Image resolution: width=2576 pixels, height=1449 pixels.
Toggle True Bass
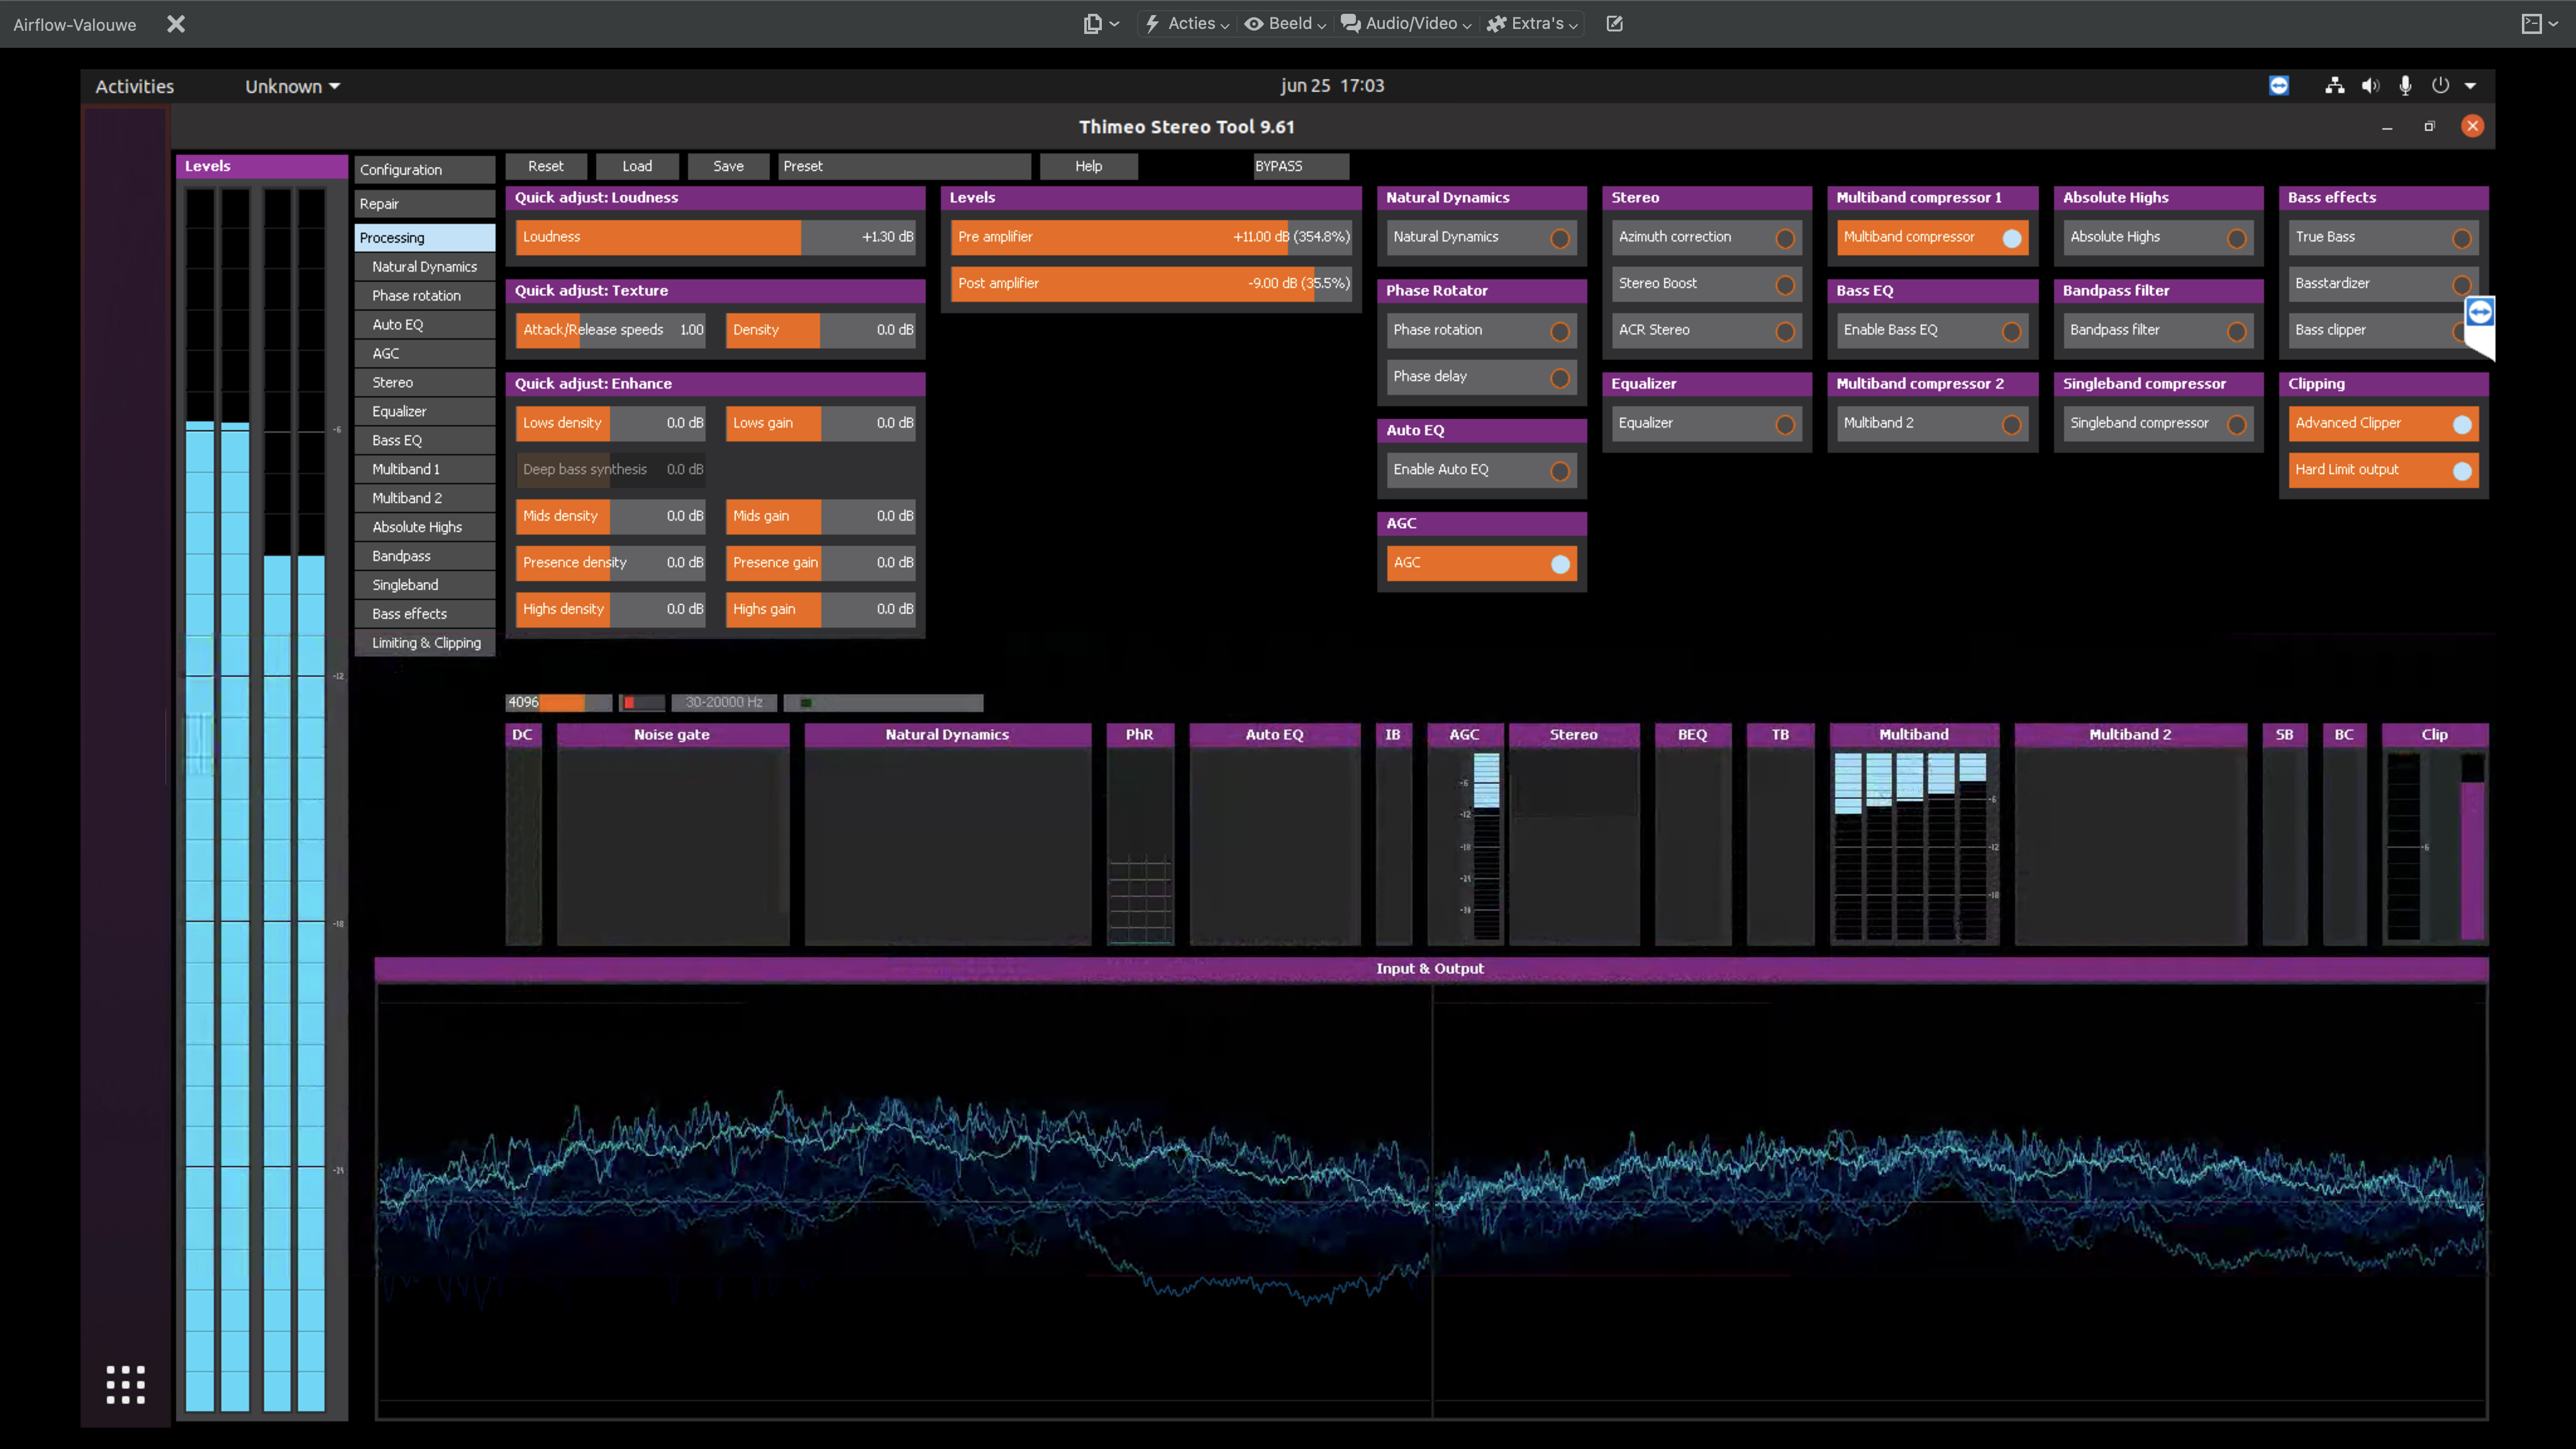click(x=2384, y=237)
